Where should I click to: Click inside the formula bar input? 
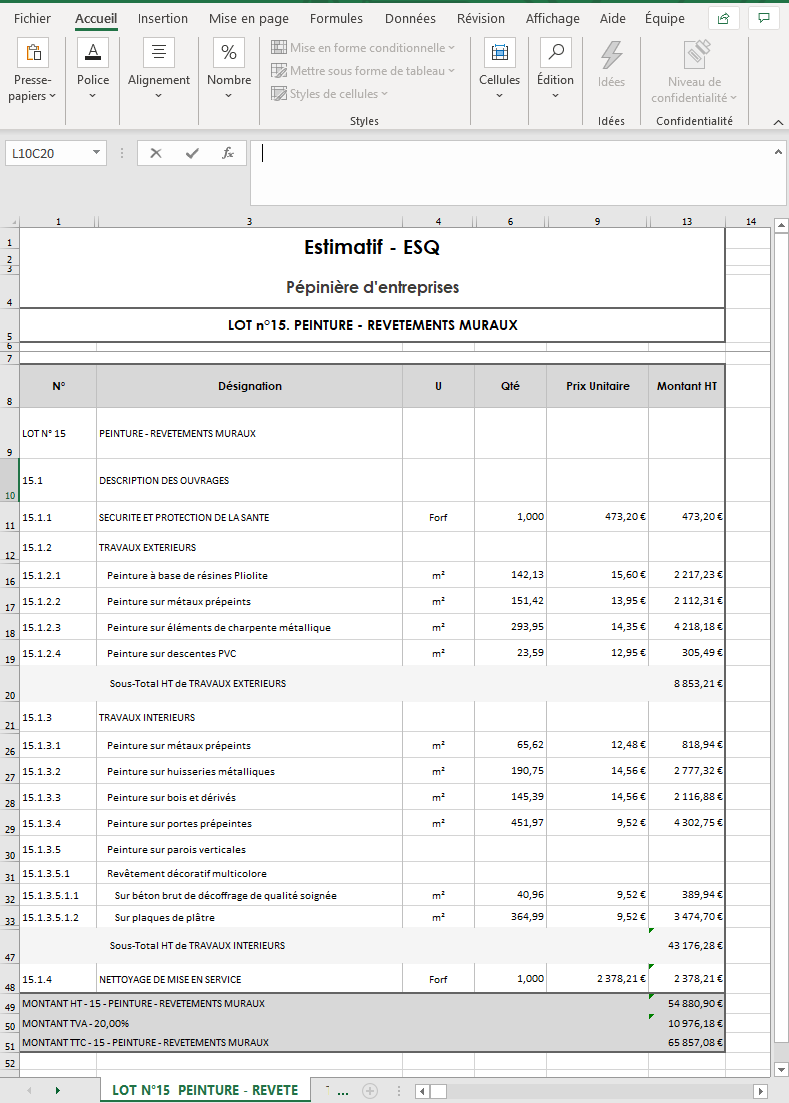click(518, 172)
